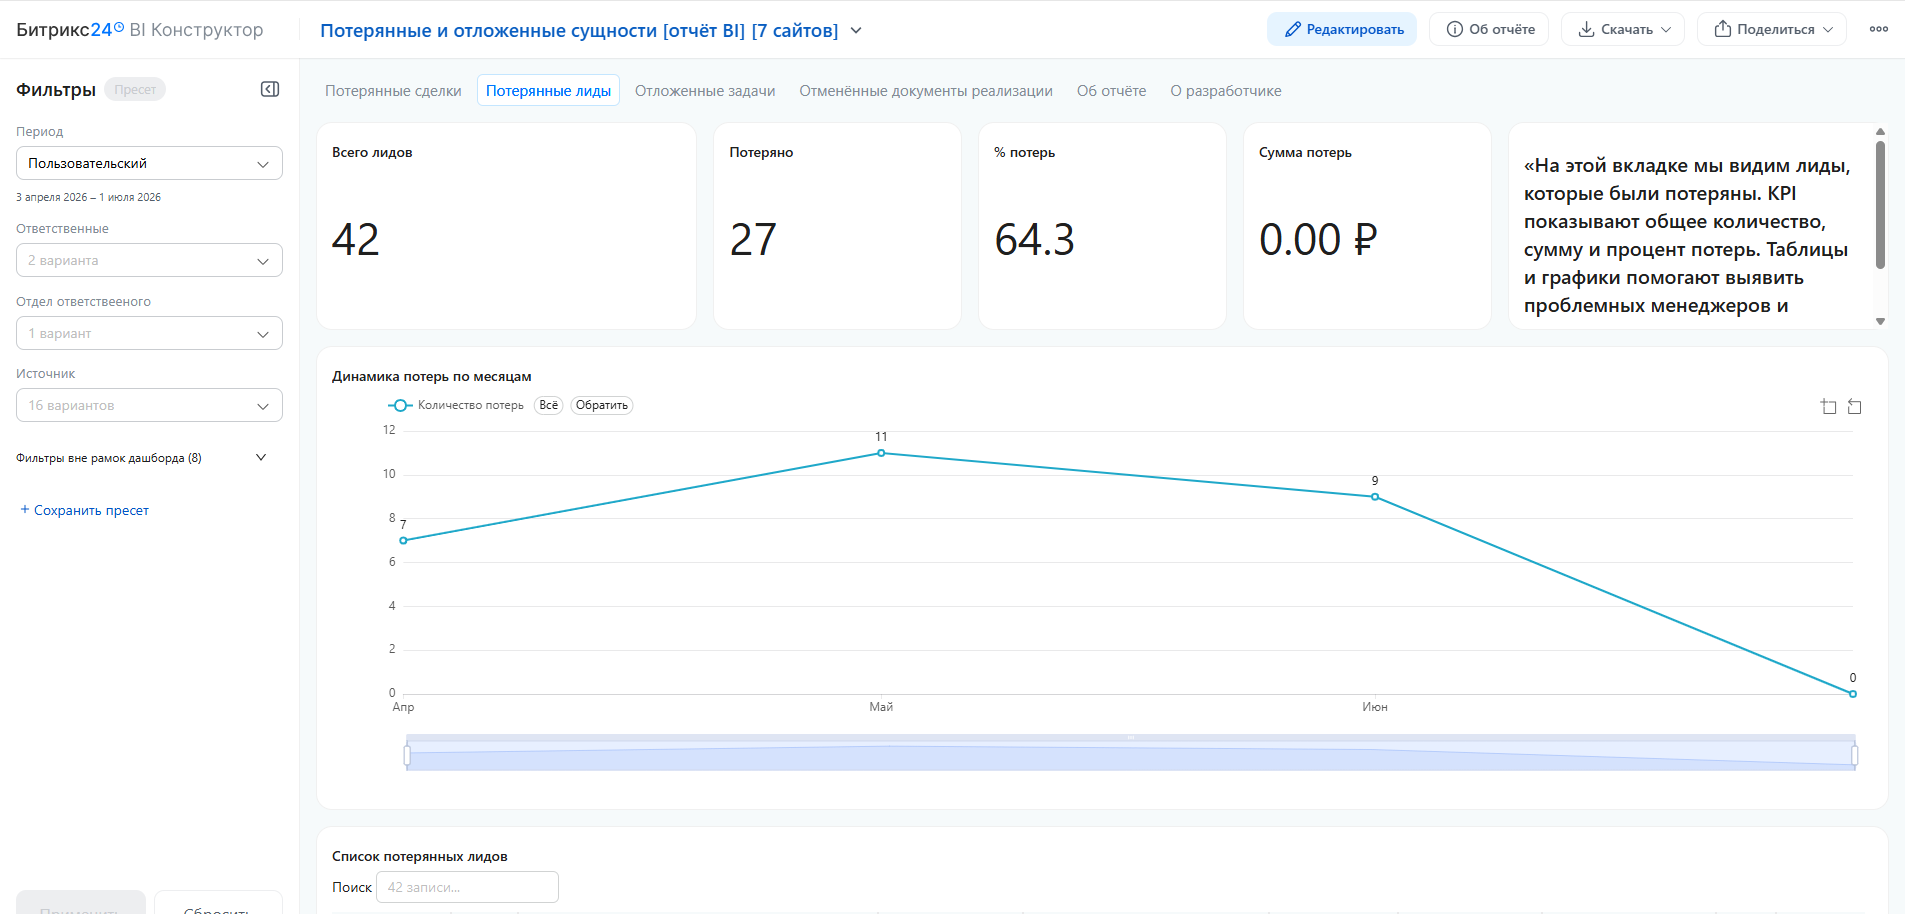
Task: Toggle the Количество потерь legend series
Action: coord(456,405)
